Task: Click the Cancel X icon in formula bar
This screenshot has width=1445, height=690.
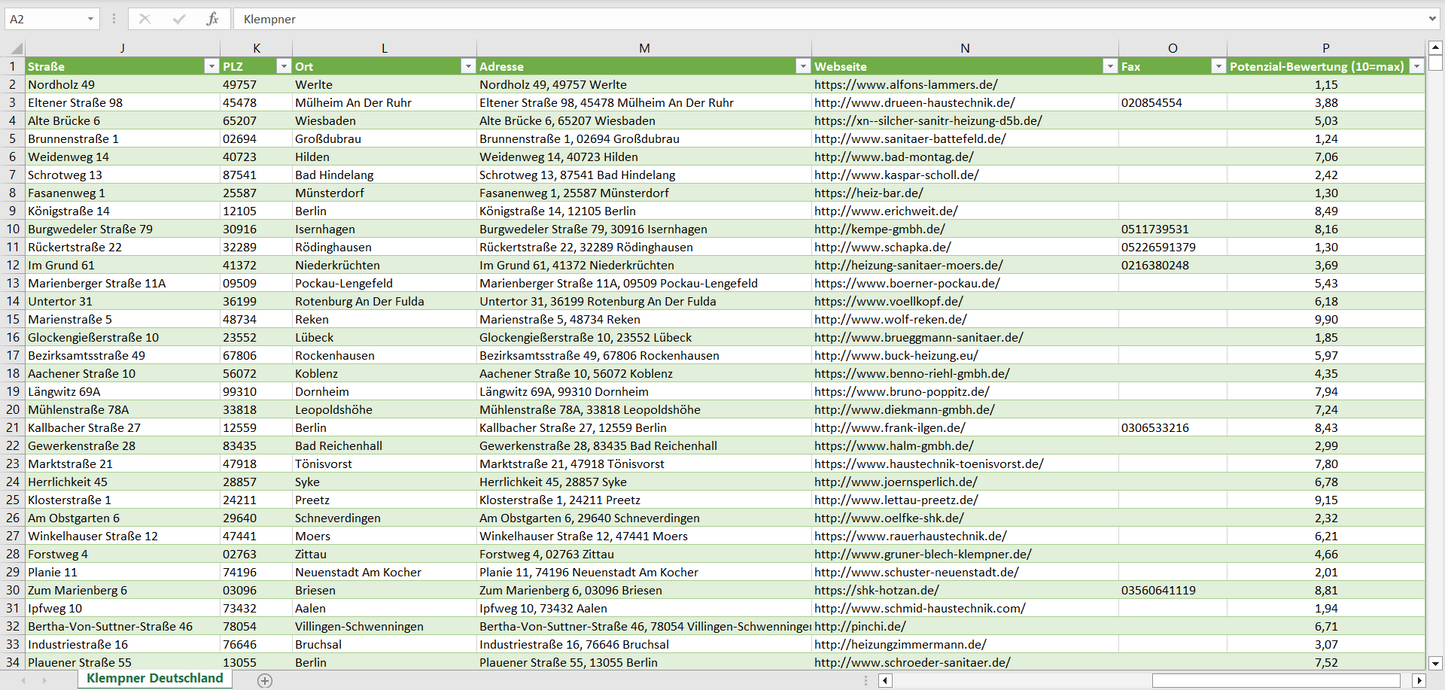Action: (x=145, y=19)
